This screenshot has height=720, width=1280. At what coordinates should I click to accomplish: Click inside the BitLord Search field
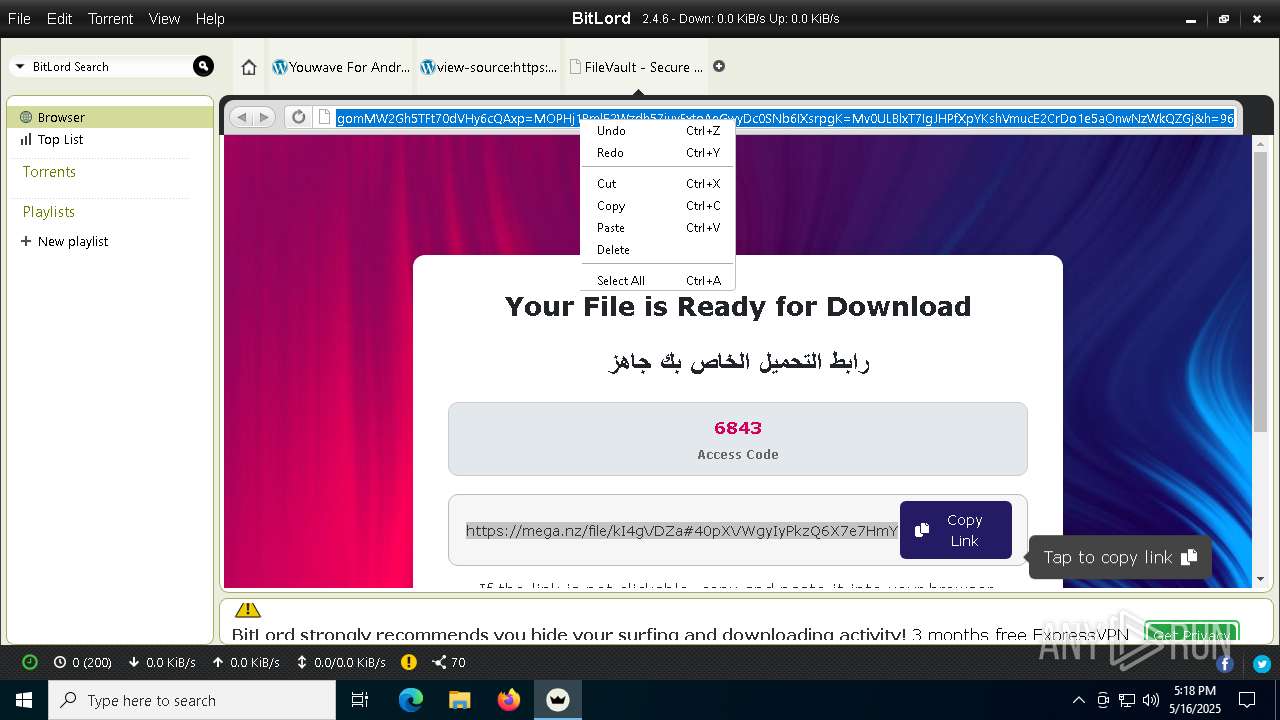pyautogui.click(x=110, y=67)
